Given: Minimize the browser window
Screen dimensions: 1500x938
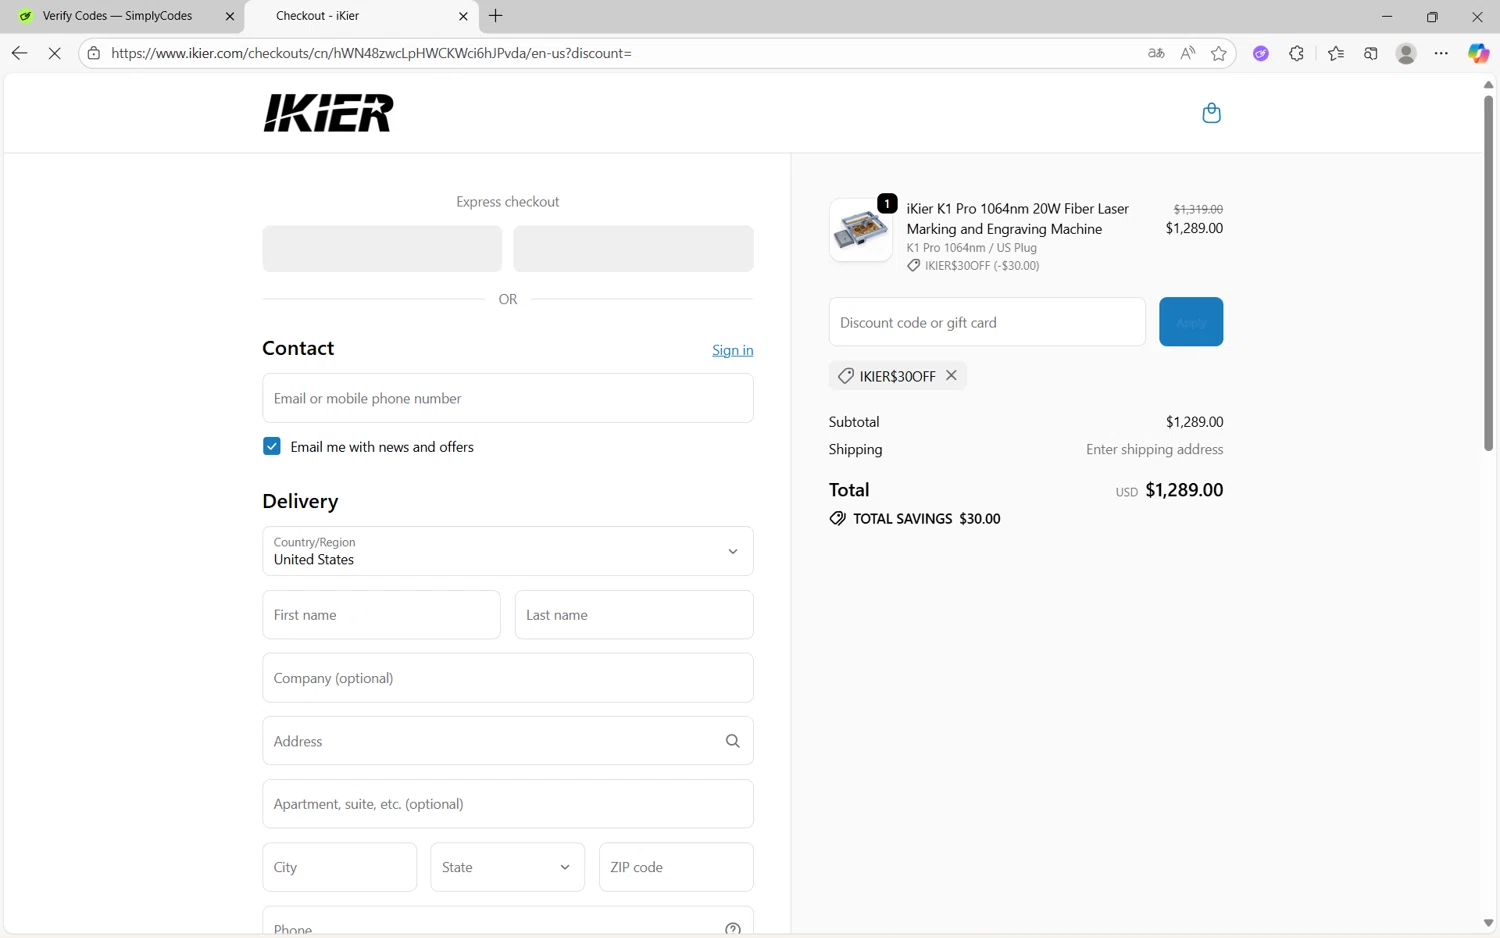Looking at the screenshot, I should 1387,16.
